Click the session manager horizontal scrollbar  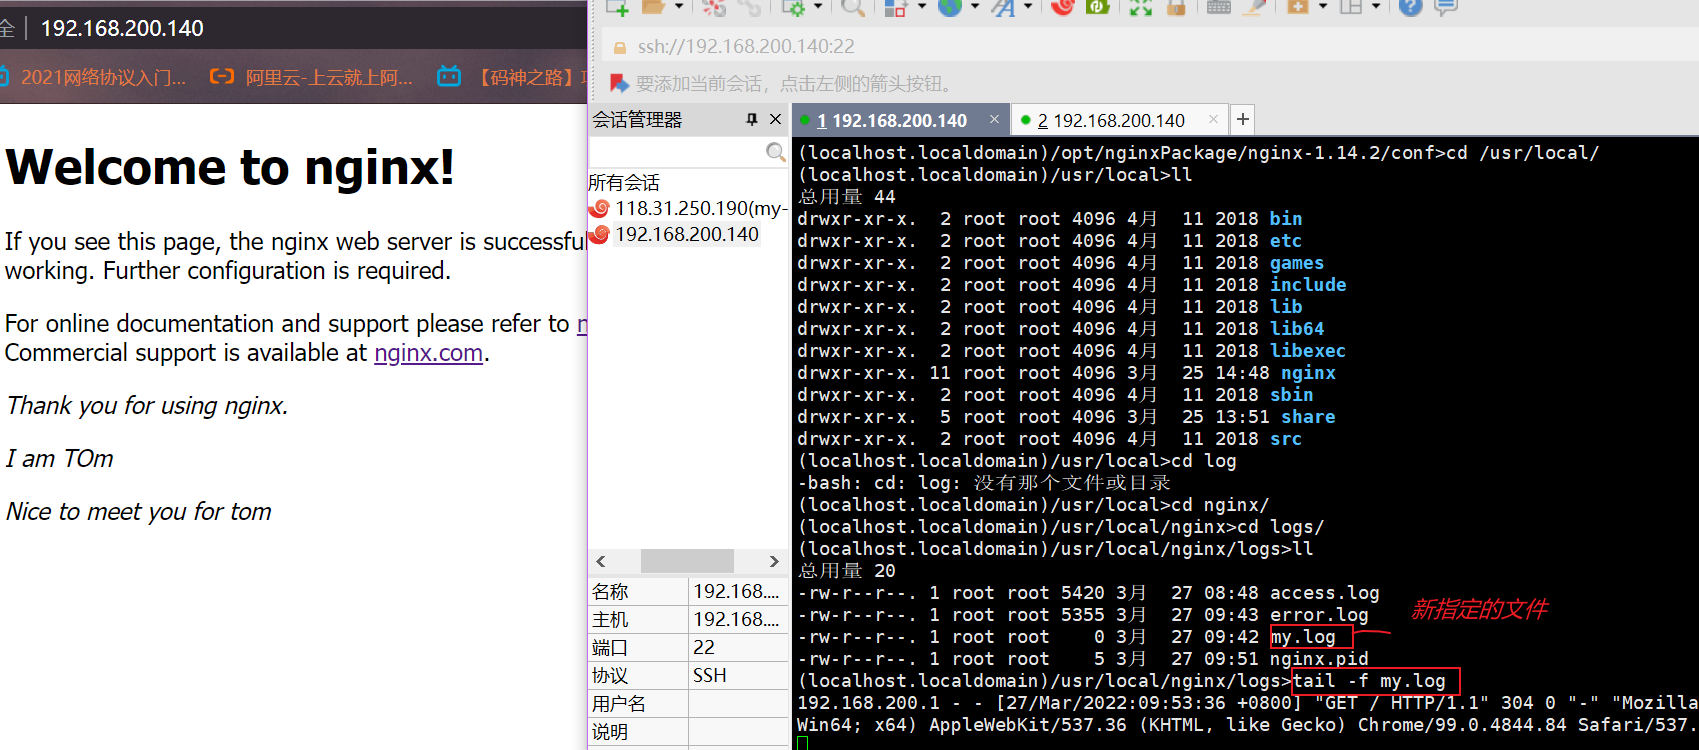point(686,561)
